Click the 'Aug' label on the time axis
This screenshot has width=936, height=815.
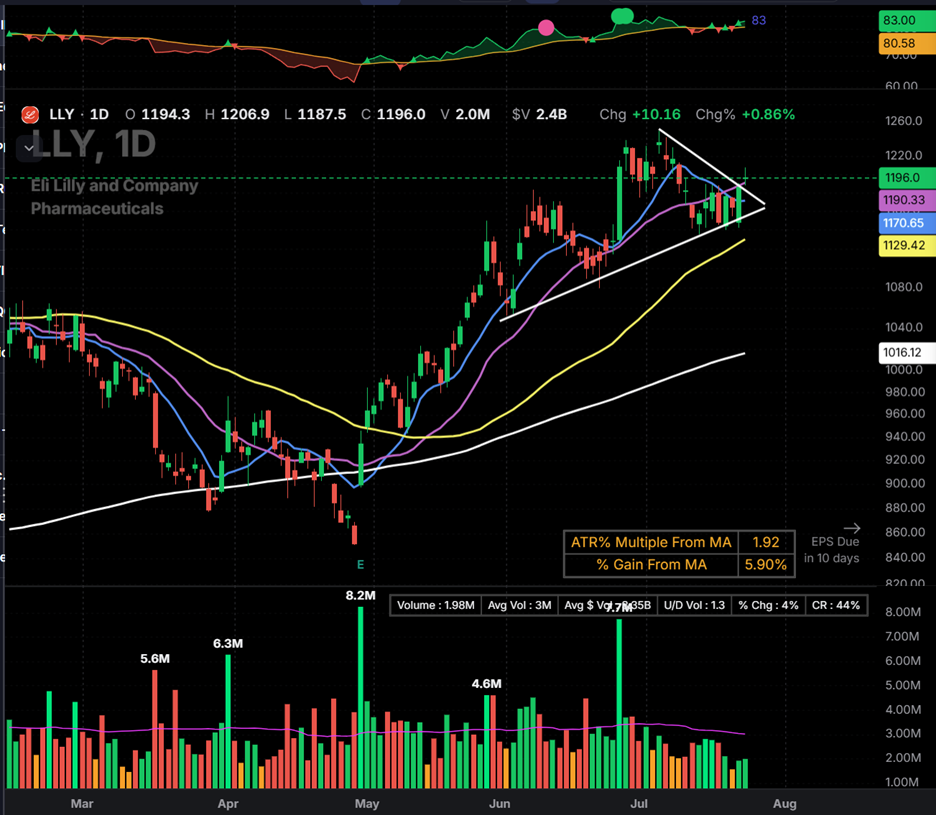point(785,804)
